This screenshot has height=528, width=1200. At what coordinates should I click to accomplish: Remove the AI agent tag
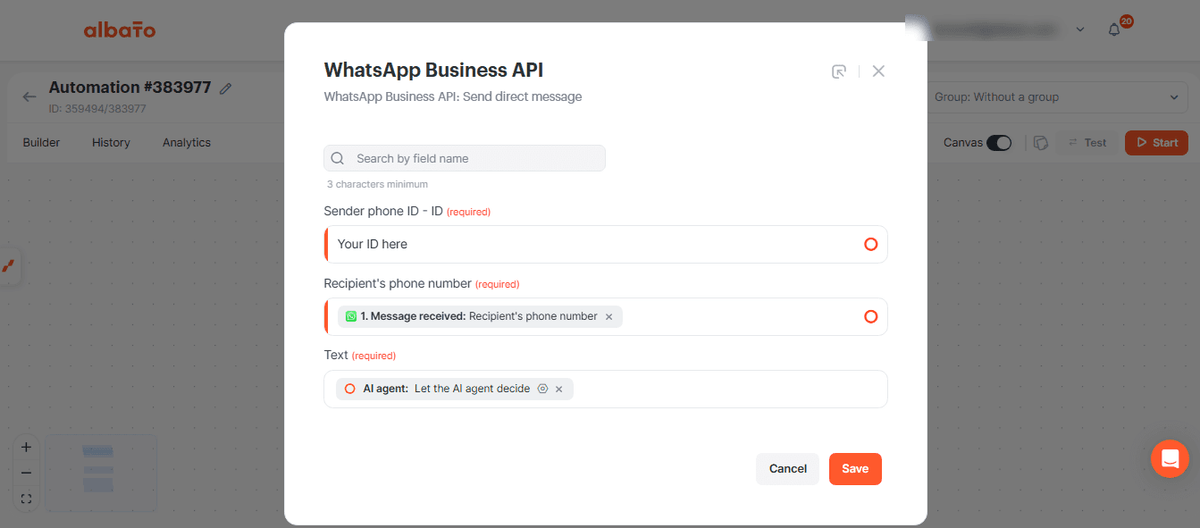(559, 389)
